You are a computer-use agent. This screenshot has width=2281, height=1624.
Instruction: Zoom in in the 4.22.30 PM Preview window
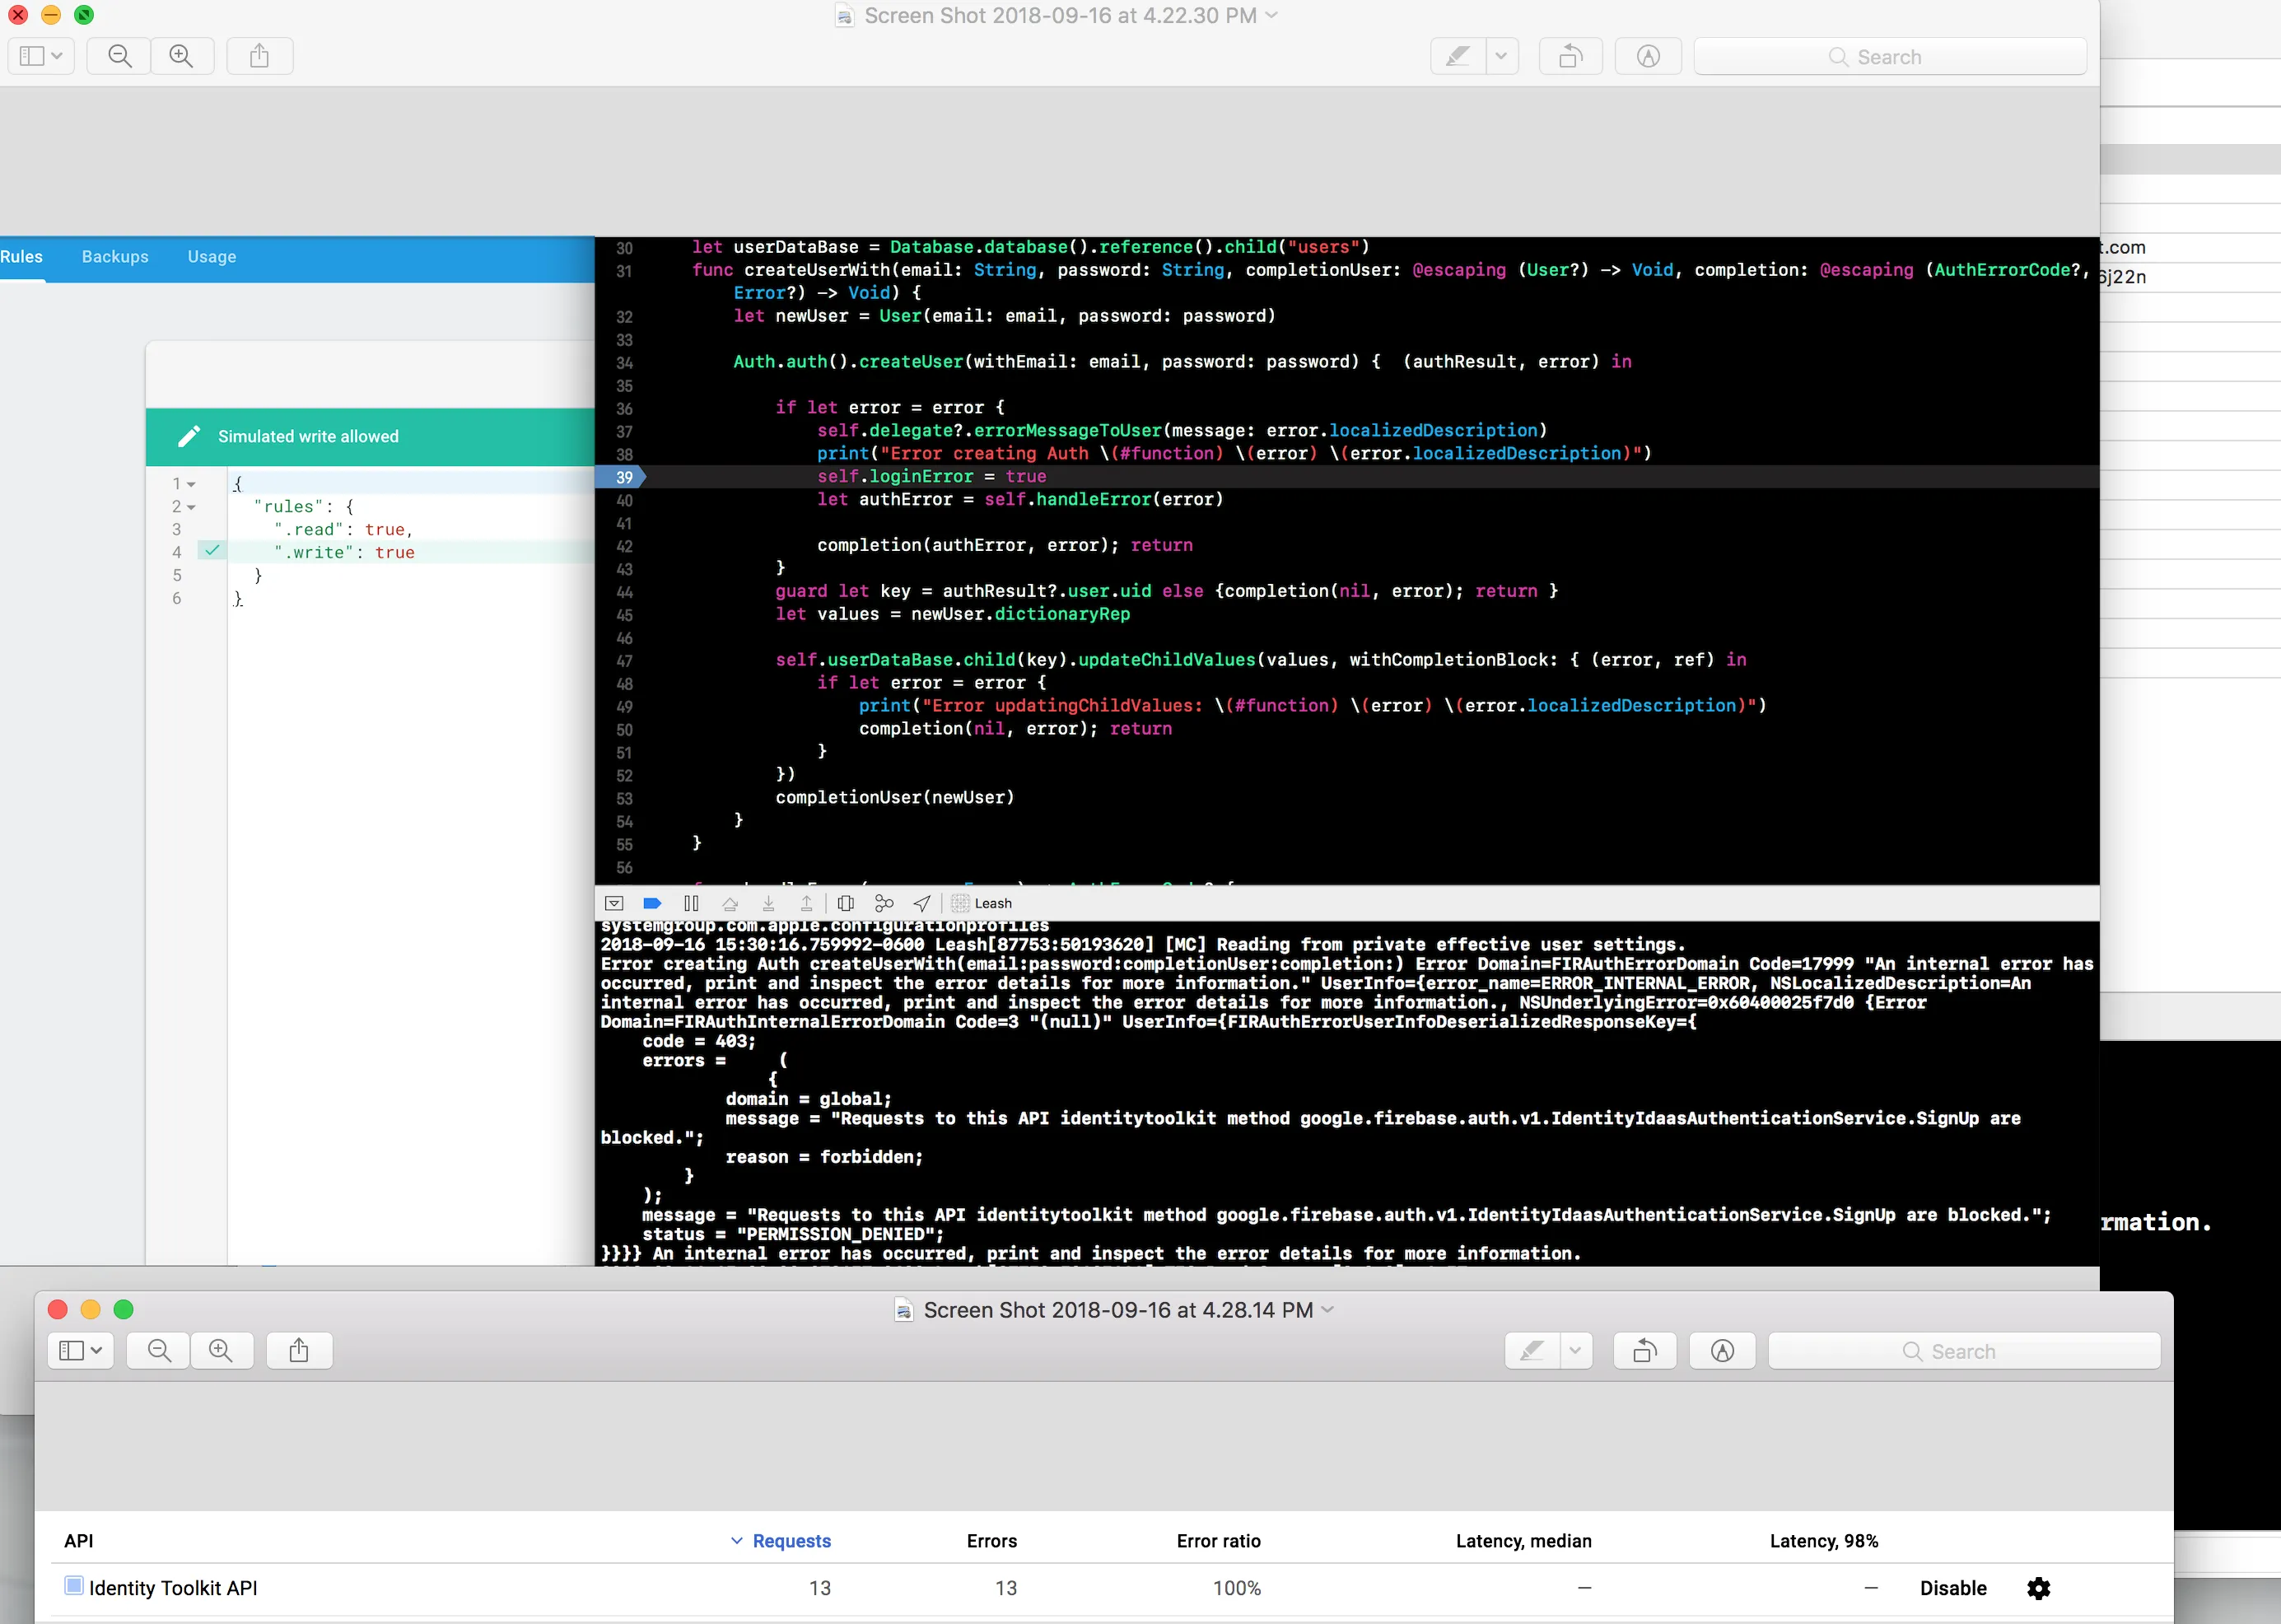click(181, 56)
